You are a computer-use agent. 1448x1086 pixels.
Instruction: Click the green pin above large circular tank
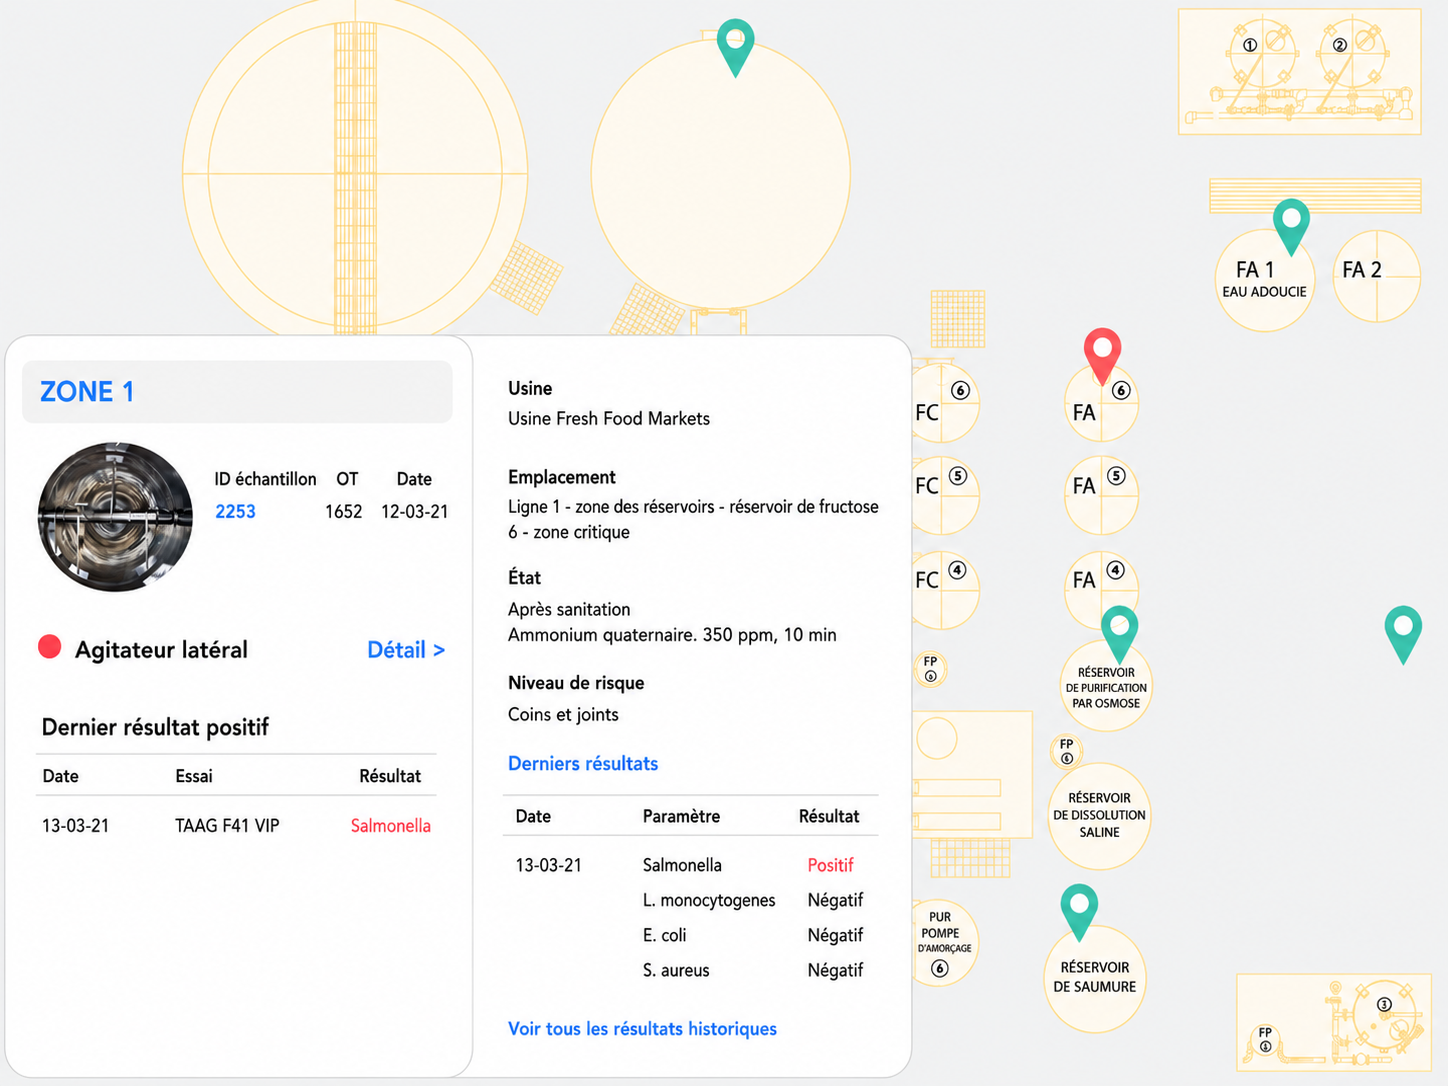click(x=735, y=44)
